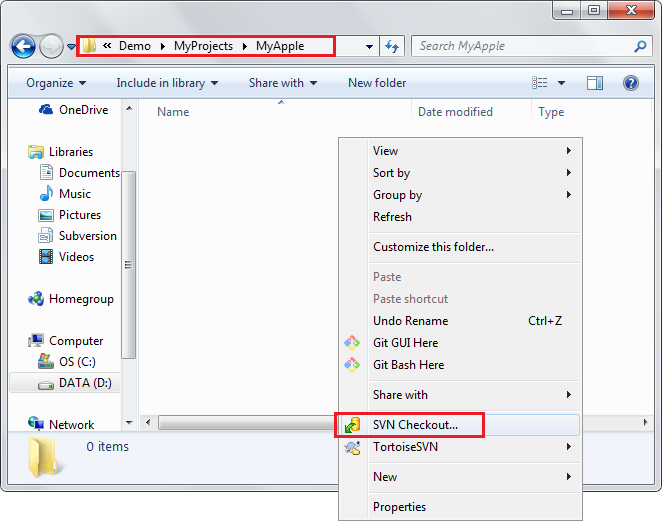This screenshot has height=521, width=662.
Task: Click the Git GUI Here icon
Action: (x=352, y=343)
